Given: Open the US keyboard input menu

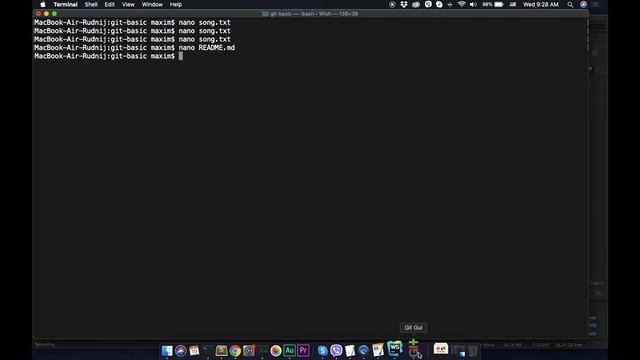Looking at the screenshot, I should [513, 4].
